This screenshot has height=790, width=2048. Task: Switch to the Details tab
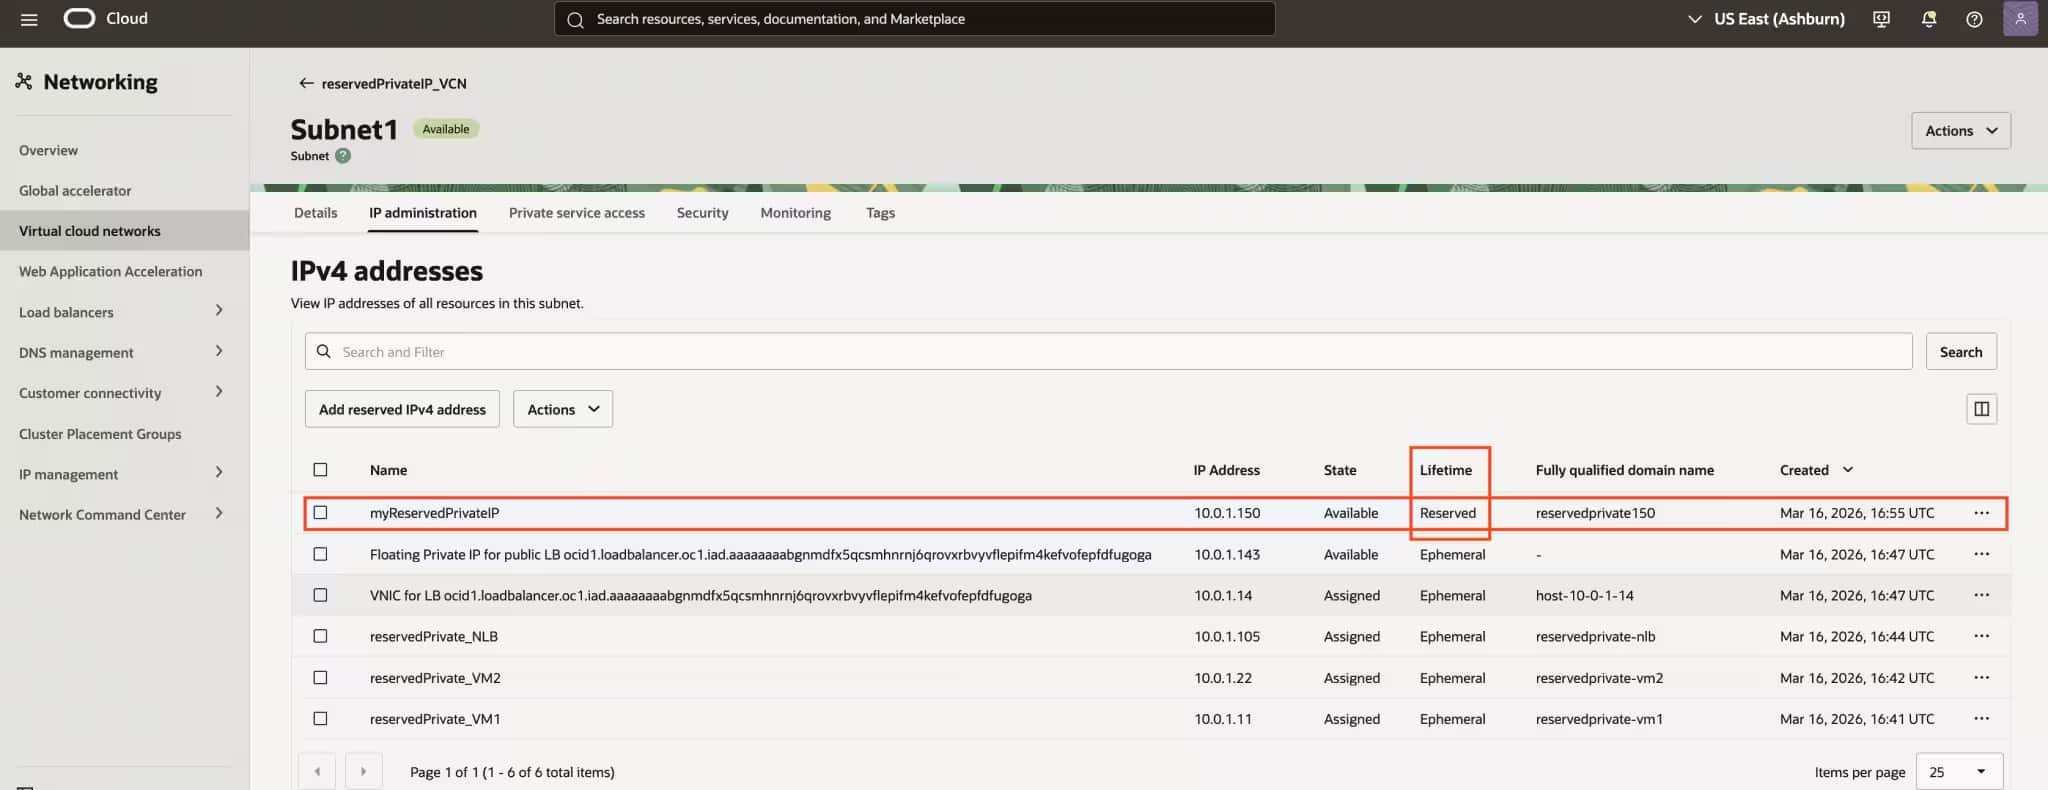[x=316, y=213]
